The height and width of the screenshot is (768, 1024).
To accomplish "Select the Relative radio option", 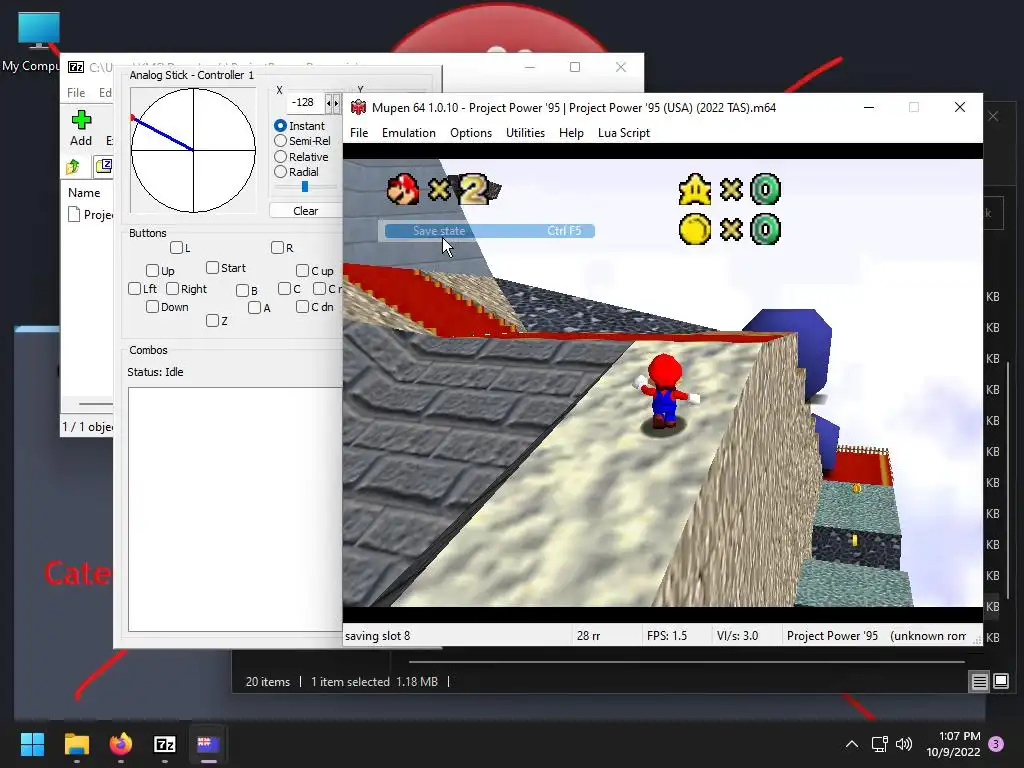I will 280,157.
